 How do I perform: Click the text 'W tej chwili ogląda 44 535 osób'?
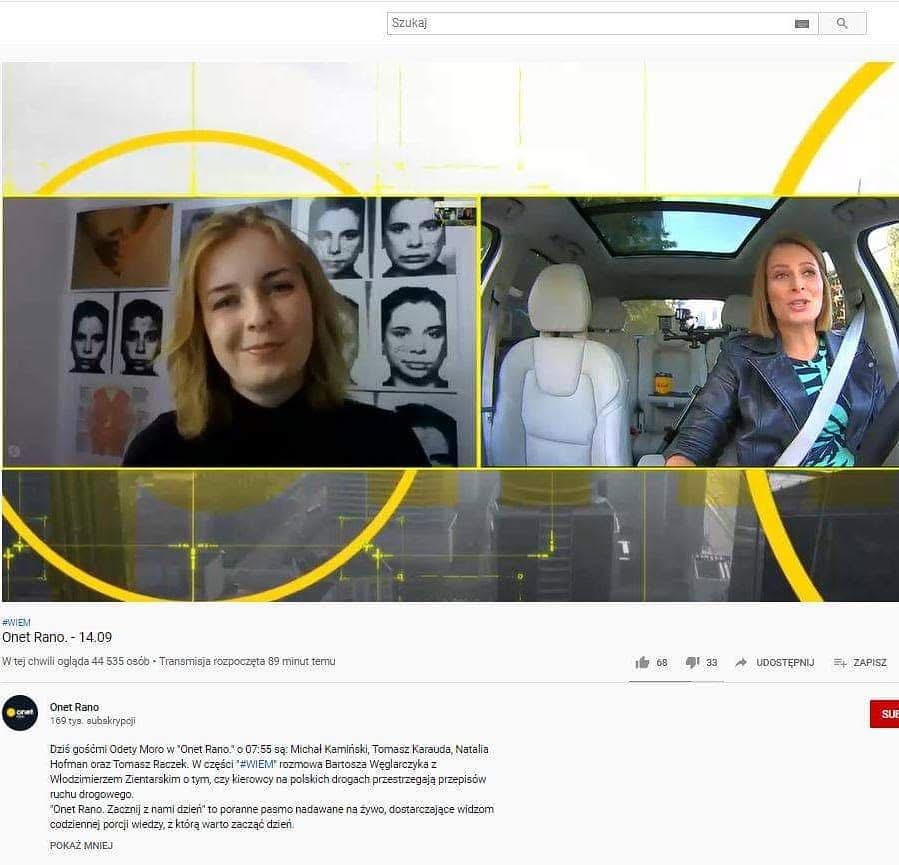76,662
